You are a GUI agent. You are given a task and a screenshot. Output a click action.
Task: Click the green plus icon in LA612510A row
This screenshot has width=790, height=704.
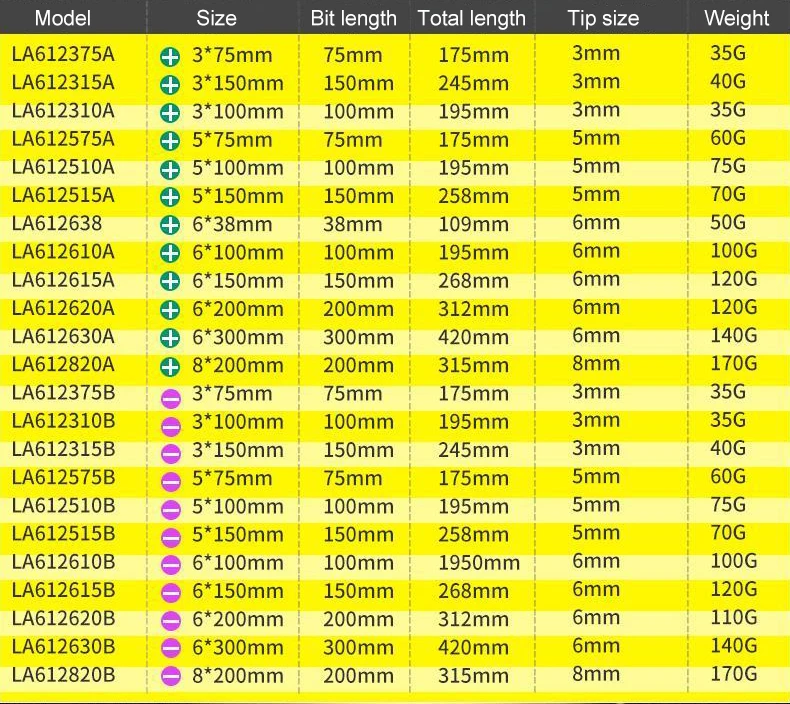(x=170, y=170)
